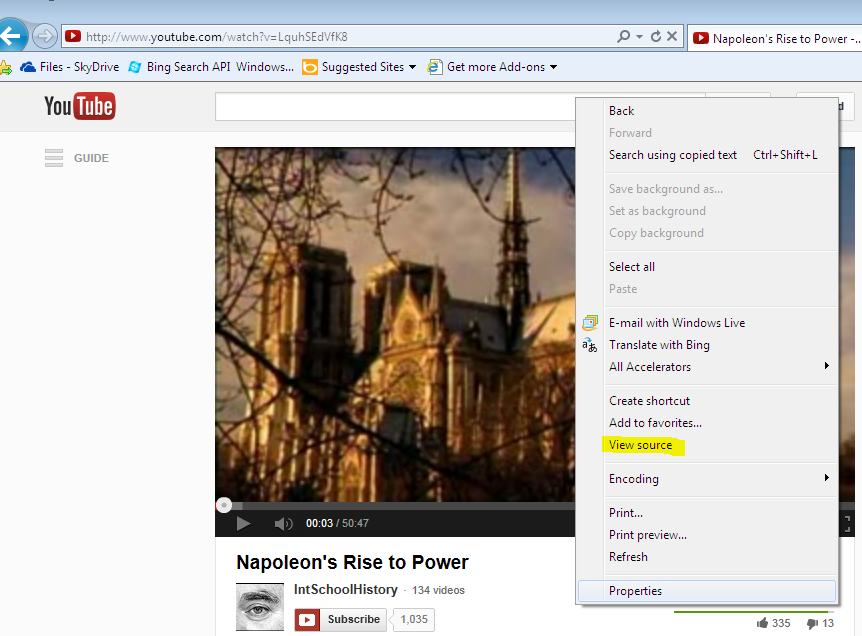Choose Save background as...

coord(666,189)
